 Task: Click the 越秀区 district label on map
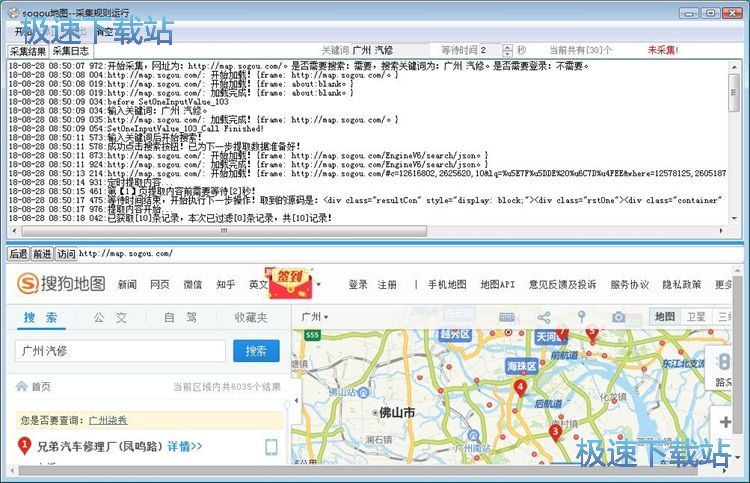[454, 334]
